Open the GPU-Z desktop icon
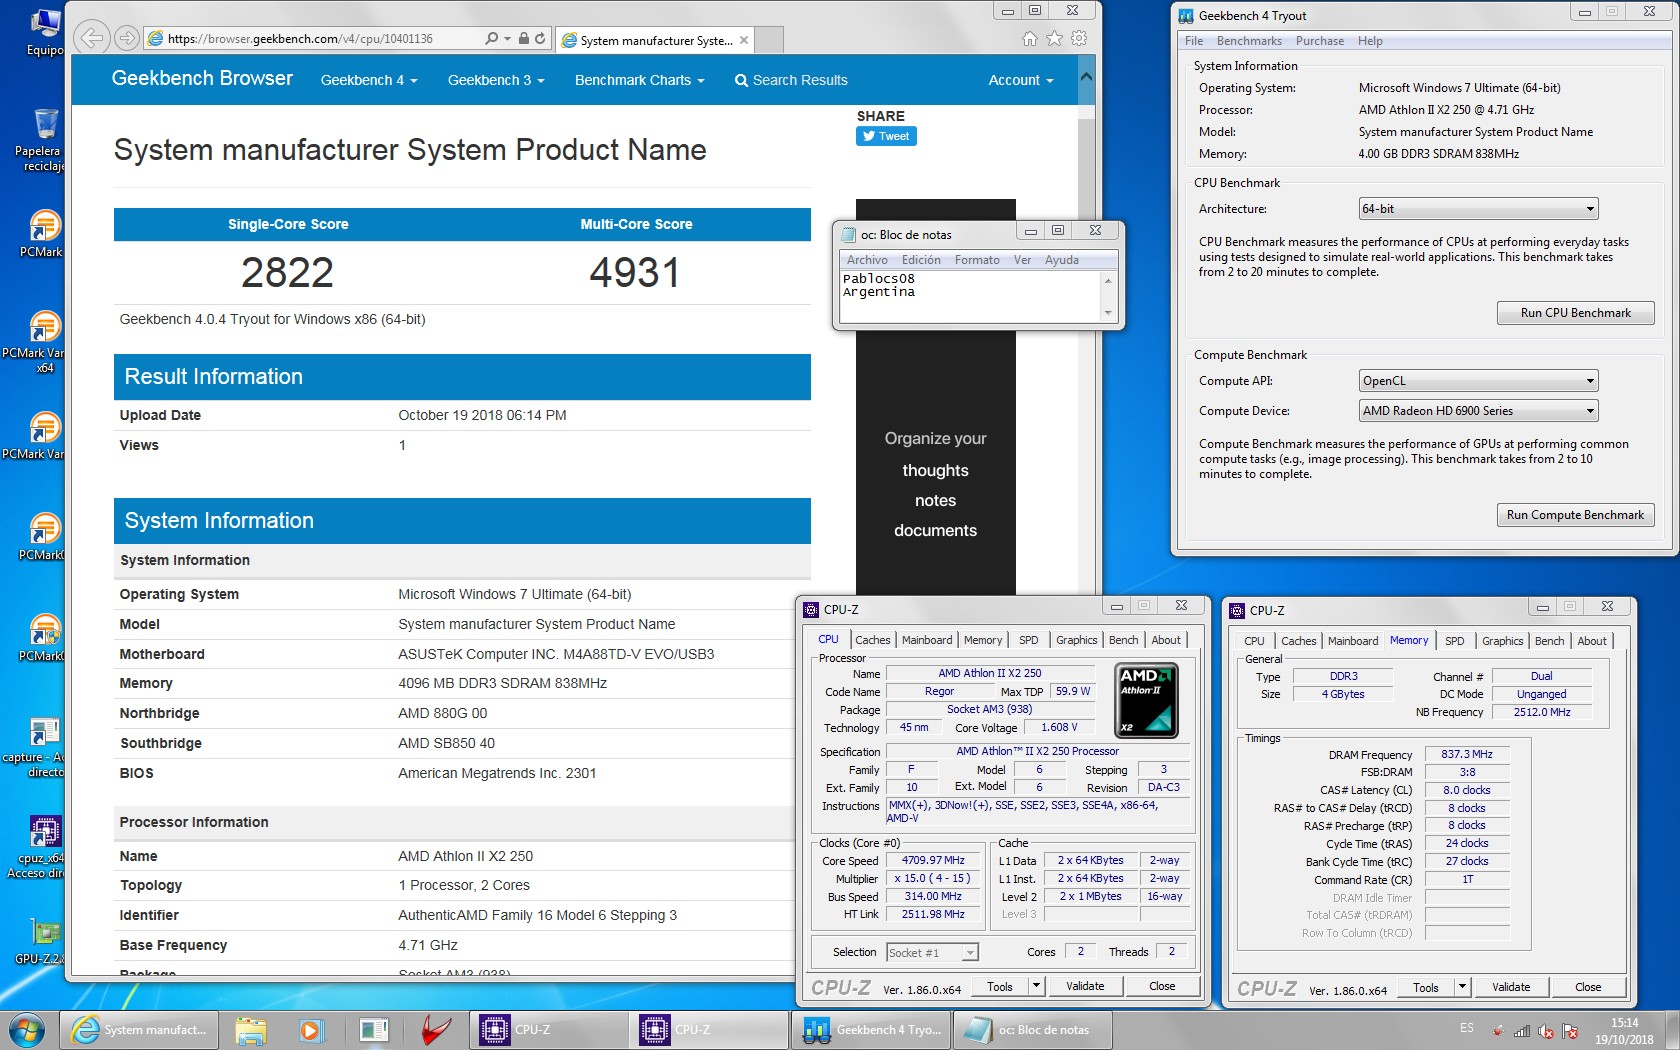The image size is (1680, 1050). tap(44, 940)
